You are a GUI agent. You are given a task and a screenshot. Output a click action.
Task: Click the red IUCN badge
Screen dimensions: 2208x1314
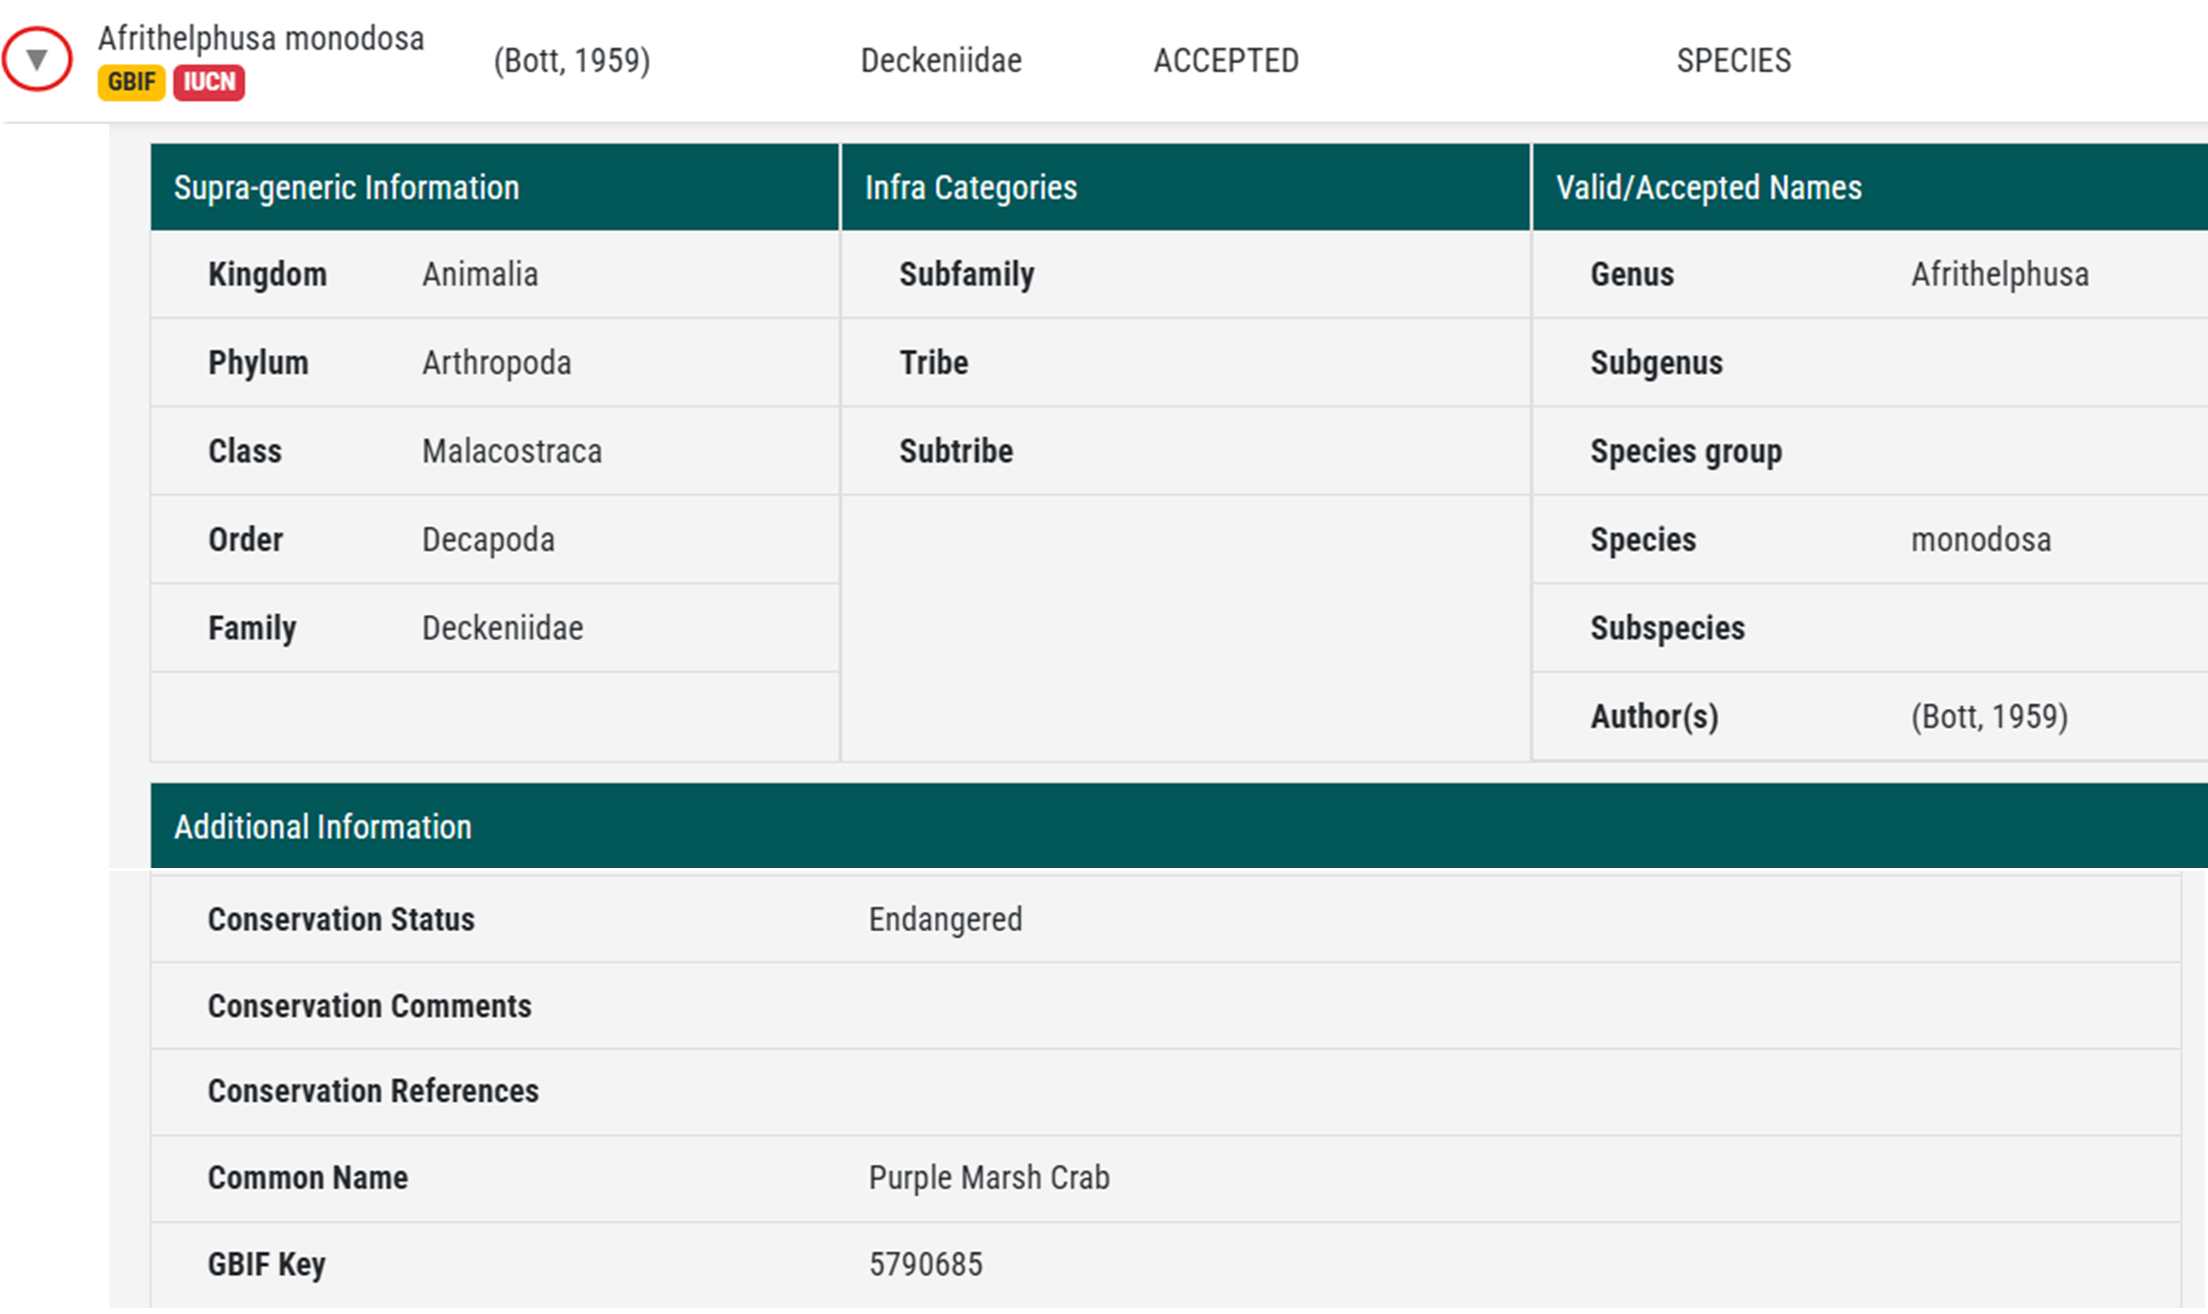pos(209,82)
